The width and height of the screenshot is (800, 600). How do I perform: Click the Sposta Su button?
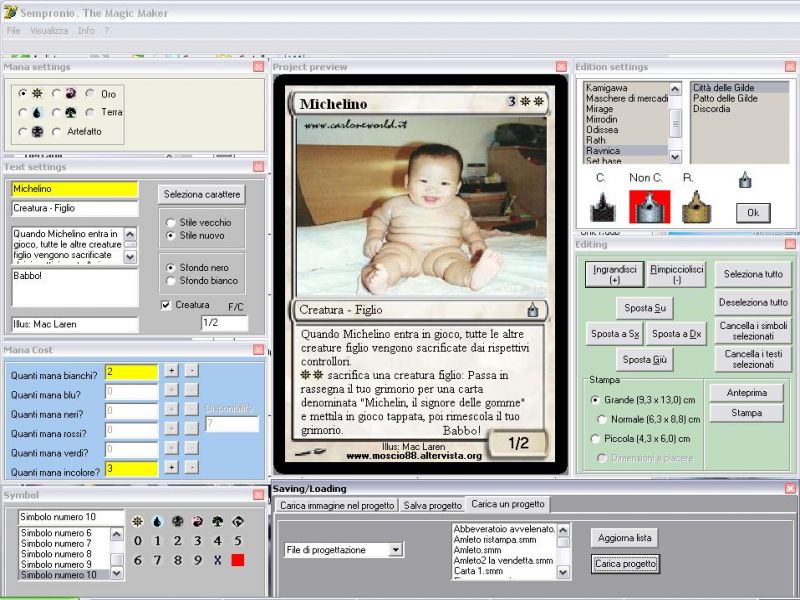[645, 308]
